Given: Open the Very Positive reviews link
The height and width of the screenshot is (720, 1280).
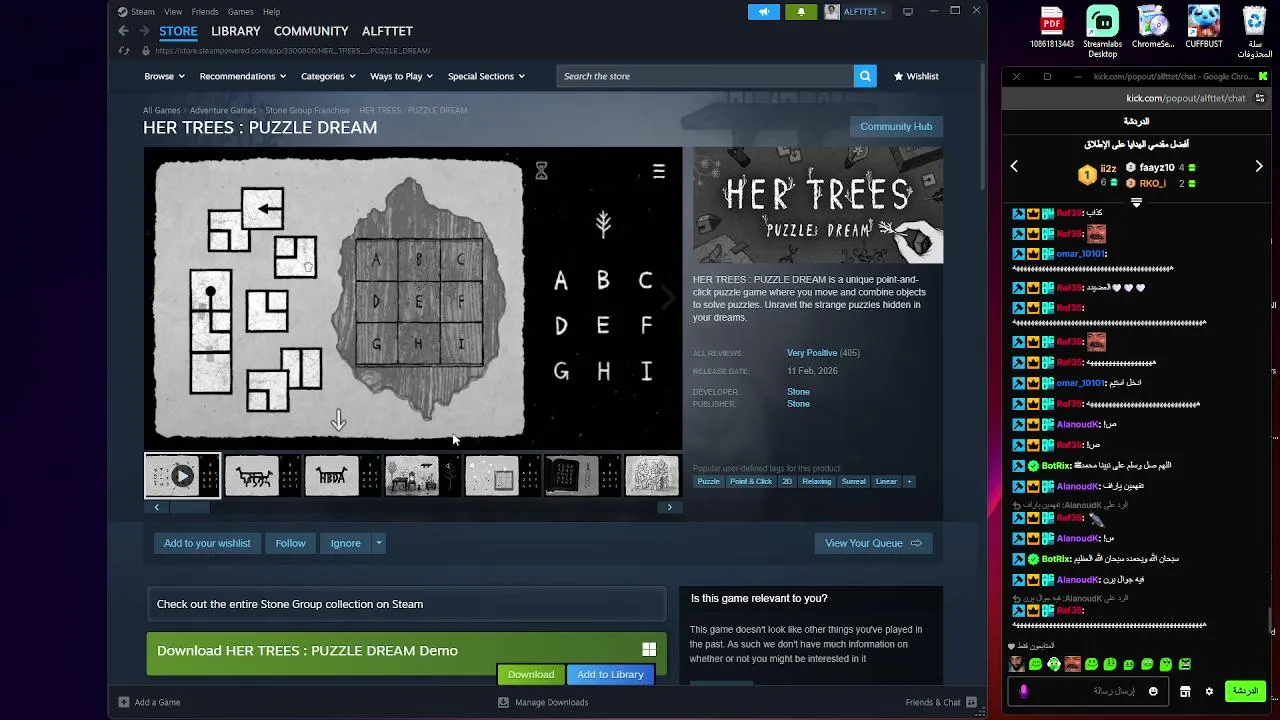Looking at the screenshot, I should (812, 353).
